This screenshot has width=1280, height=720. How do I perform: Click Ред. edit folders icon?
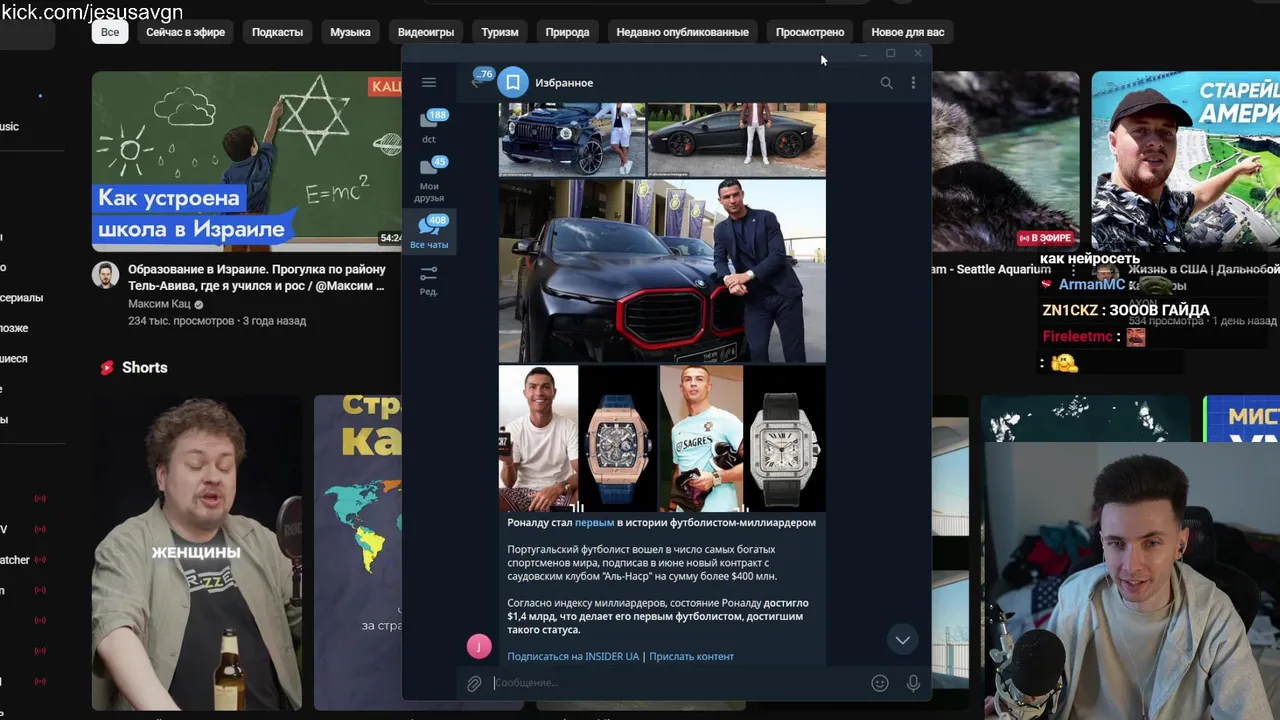[429, 280]
